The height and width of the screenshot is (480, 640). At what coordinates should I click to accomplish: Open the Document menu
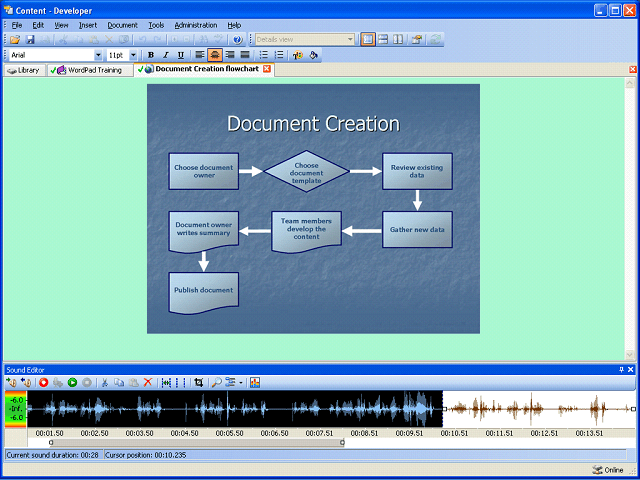coord(122,25)
